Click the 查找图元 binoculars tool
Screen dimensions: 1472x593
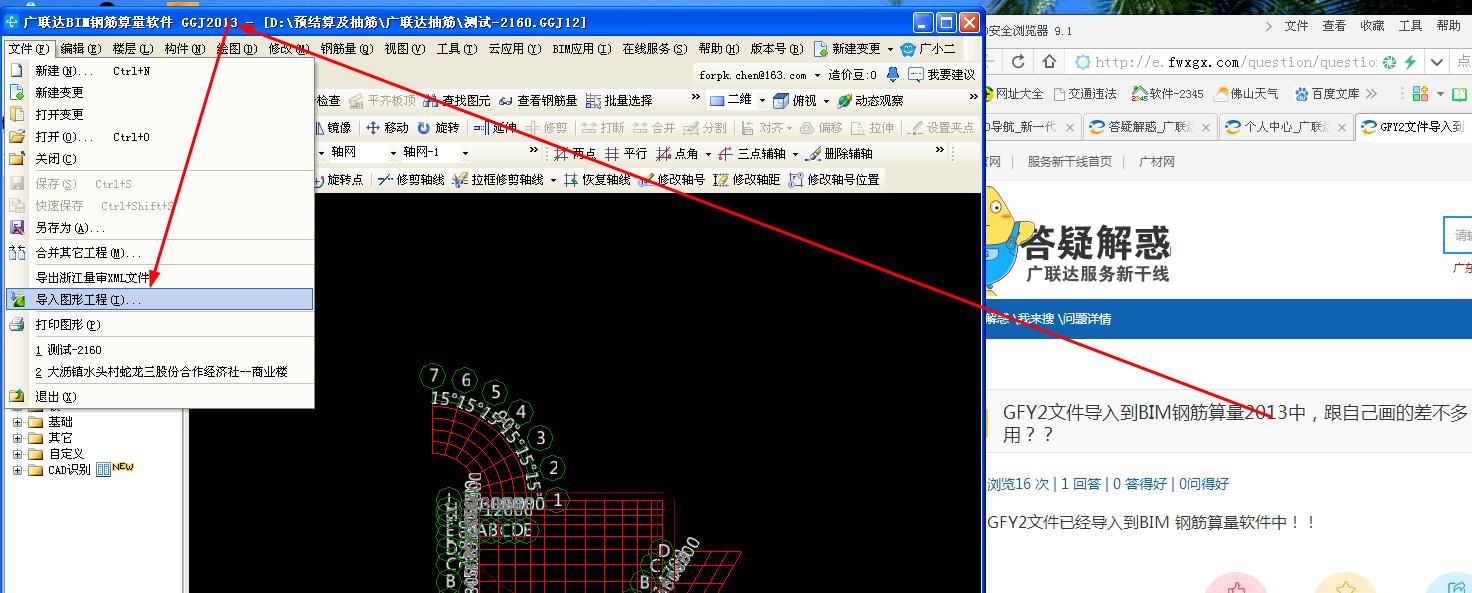point(457,100)
